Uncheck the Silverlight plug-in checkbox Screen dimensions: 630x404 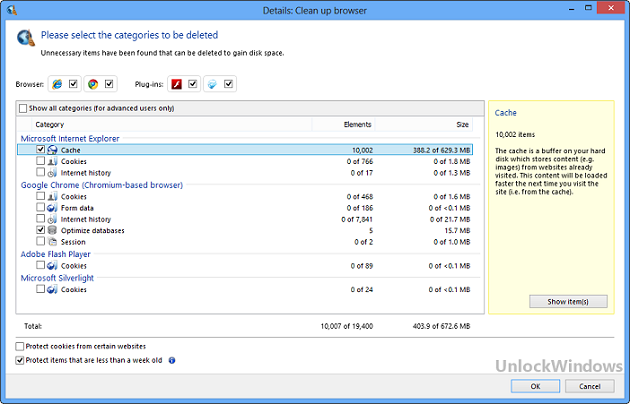pyautogui.click(x=228, y=84)
